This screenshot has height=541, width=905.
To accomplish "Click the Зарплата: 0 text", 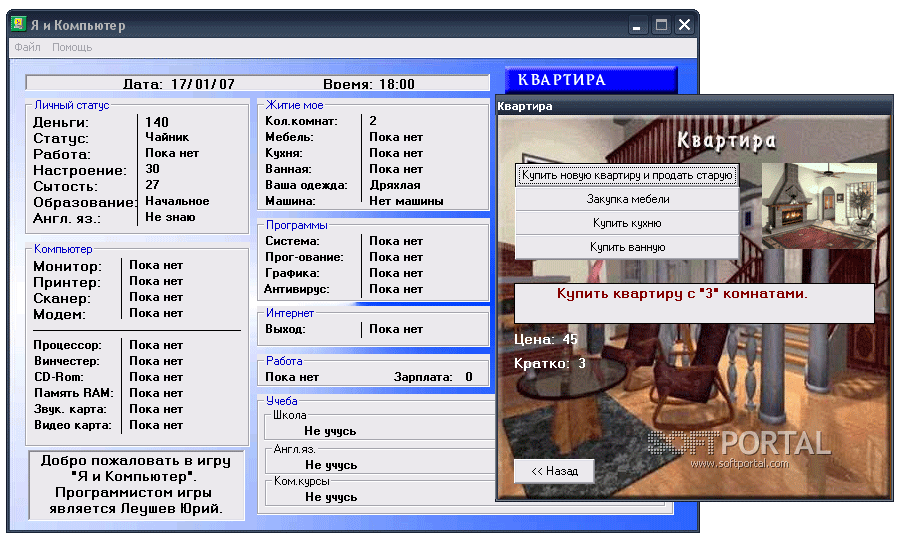I will click(x=433, y=377).
